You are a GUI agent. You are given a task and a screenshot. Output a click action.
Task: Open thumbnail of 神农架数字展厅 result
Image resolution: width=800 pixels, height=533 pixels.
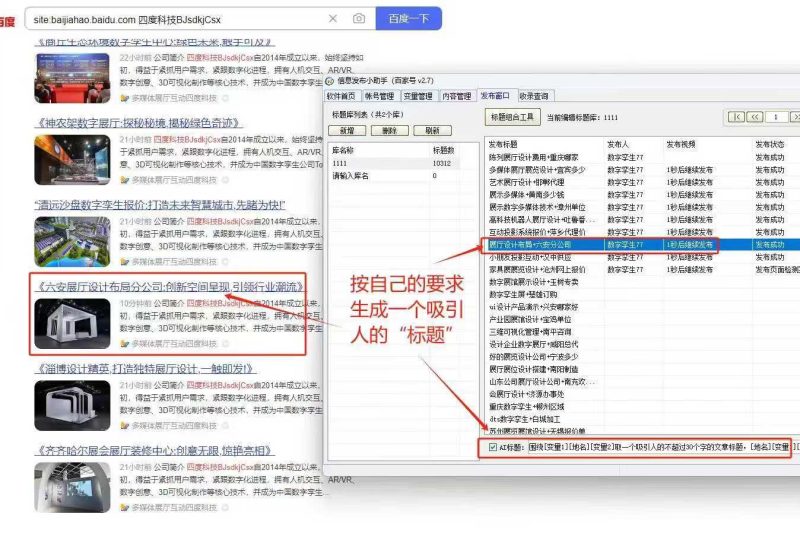[x=72, y=160]
